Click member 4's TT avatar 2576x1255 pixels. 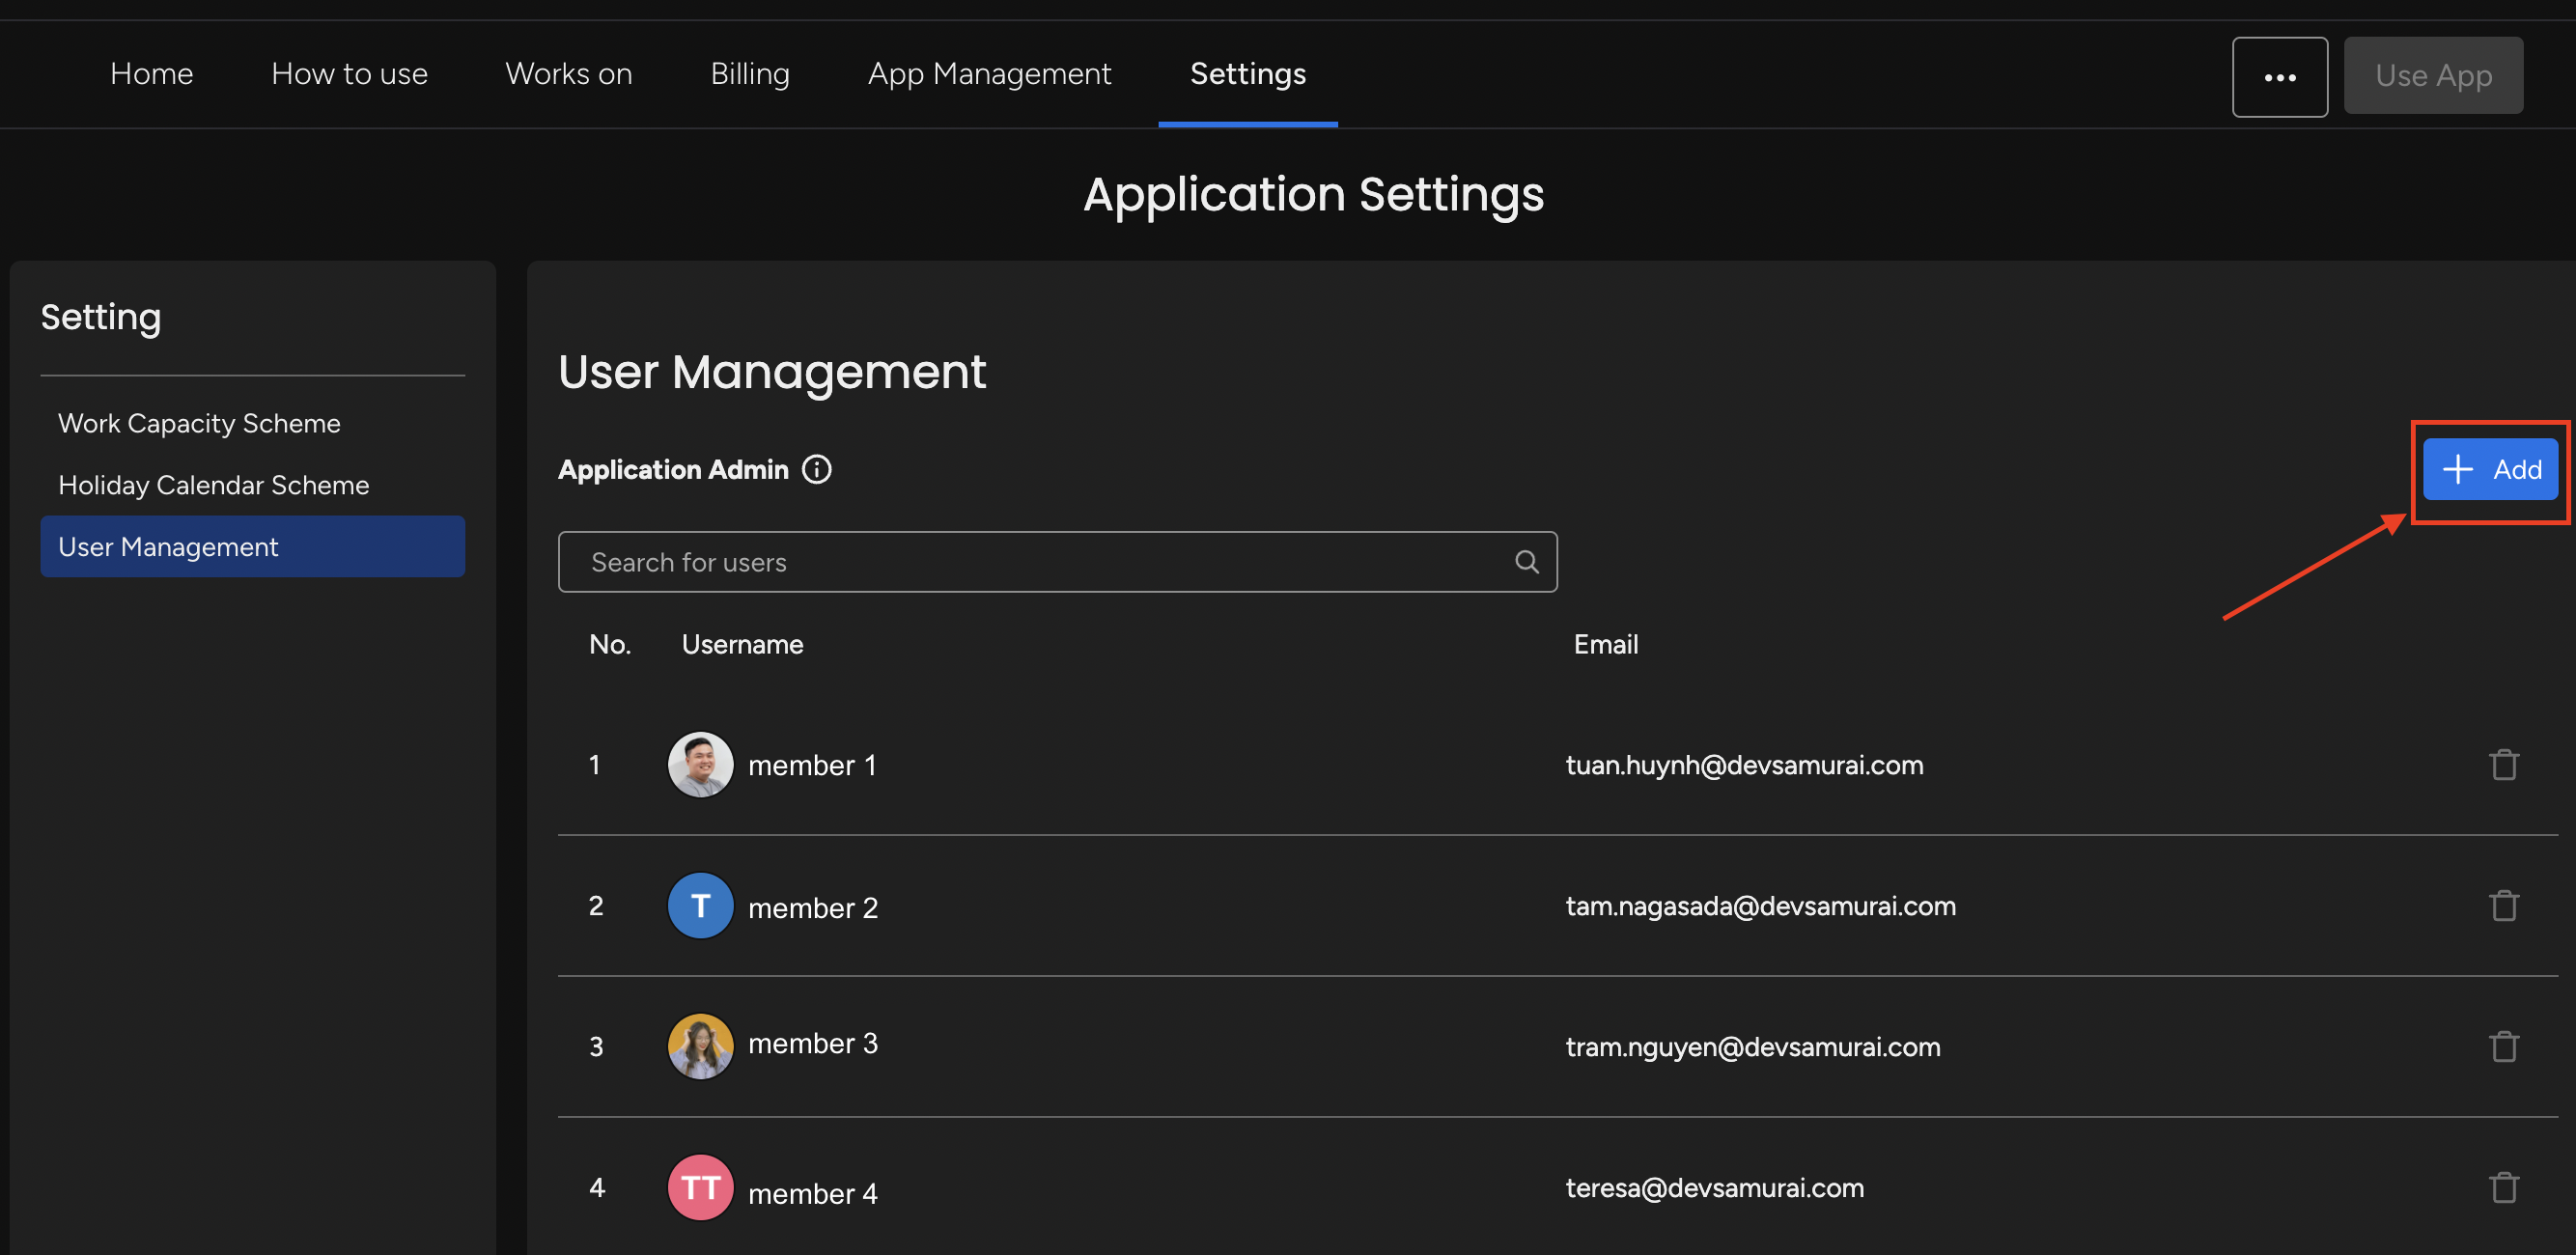click(x=699, y=1187)
